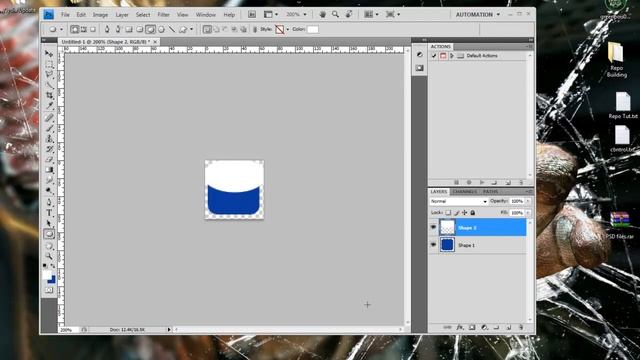Toggle Lock transparent pixels

(x=448, y=213)
